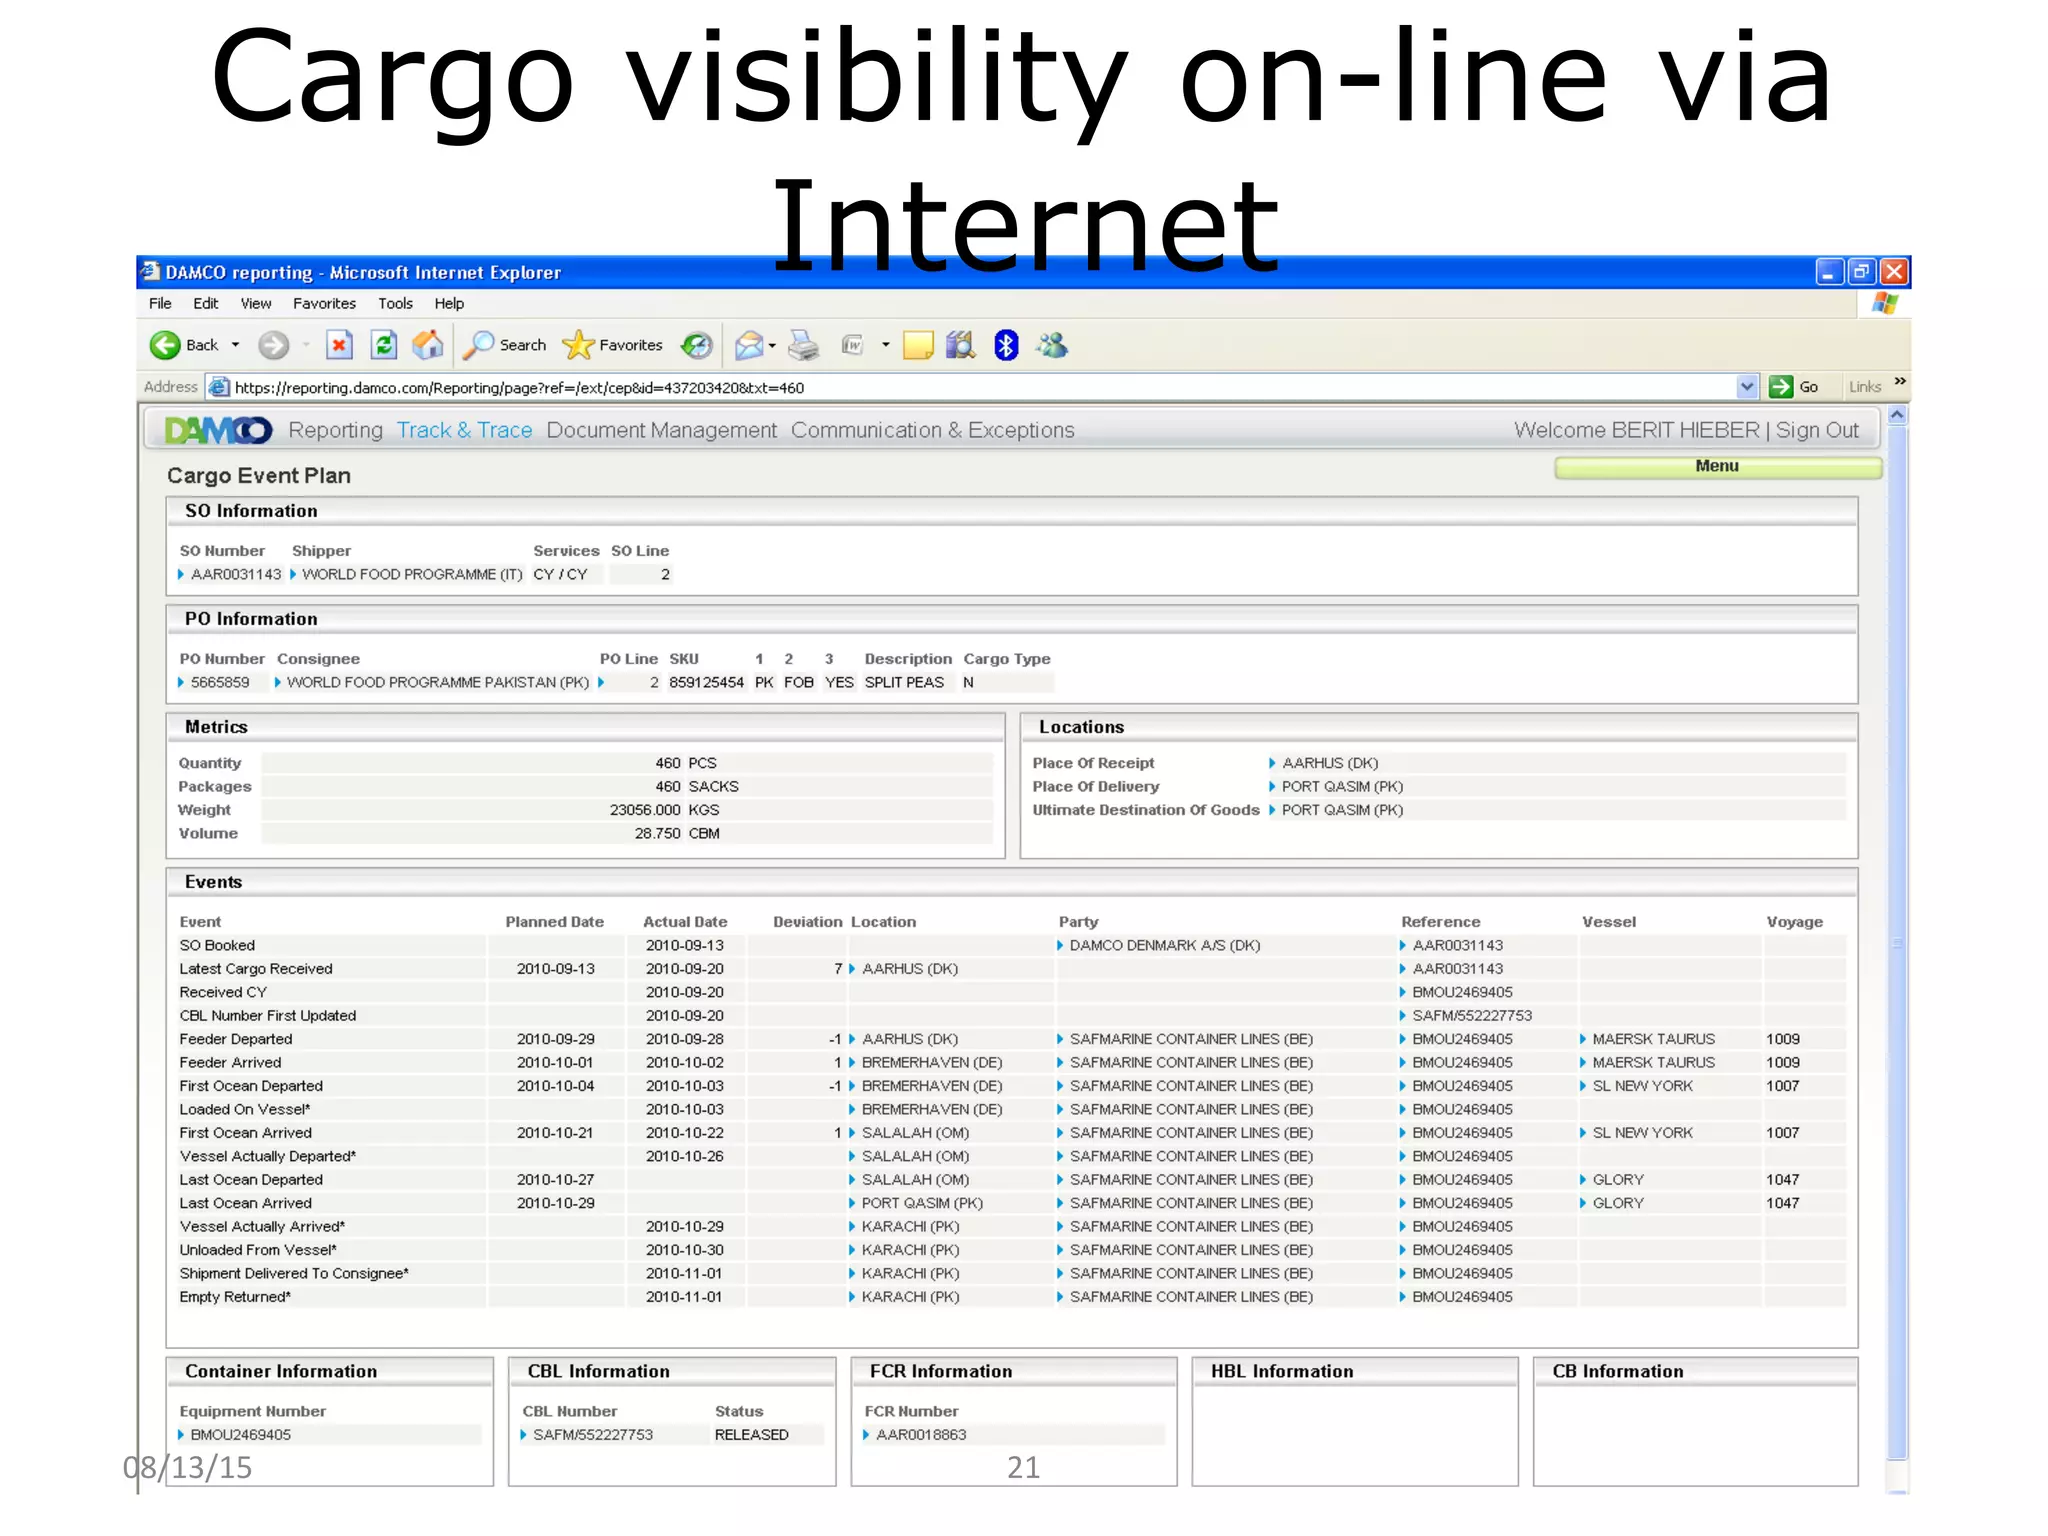The image size is (2048, 1536).
Task: Switch to the Reporting tab
Action: click(x=336, y=430)
